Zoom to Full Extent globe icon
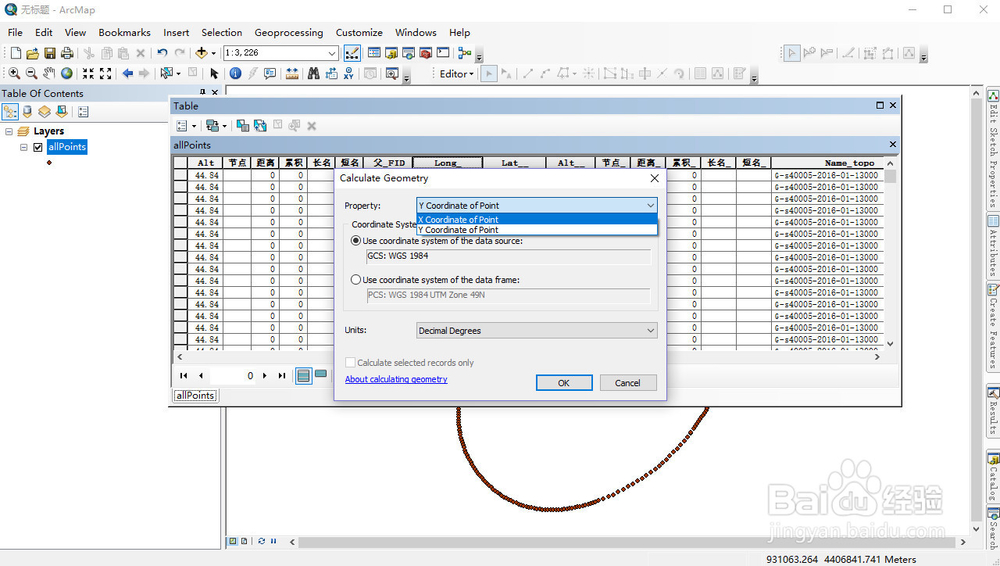Viewport: 1000px width, 566px height. point(66,74)
